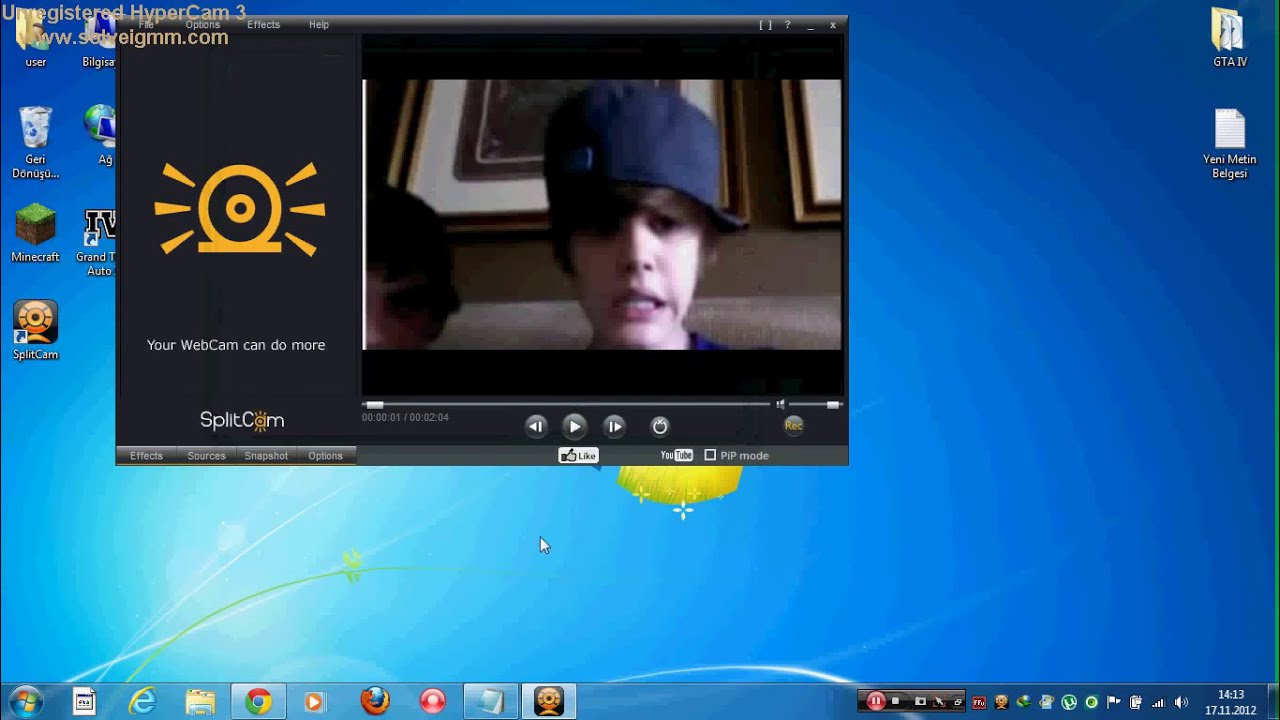The image size is (1280, 720).
Task: Select the Geri Dönüşüm recycle bin
Action: point(35,142)
